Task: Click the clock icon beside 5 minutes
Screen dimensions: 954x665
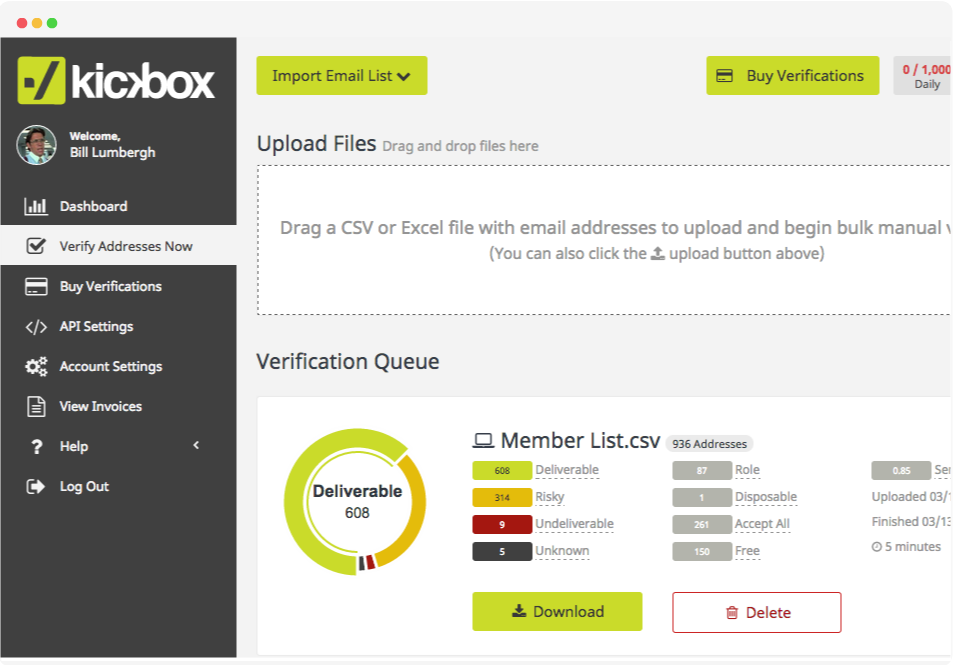Action: click(877, 546)
